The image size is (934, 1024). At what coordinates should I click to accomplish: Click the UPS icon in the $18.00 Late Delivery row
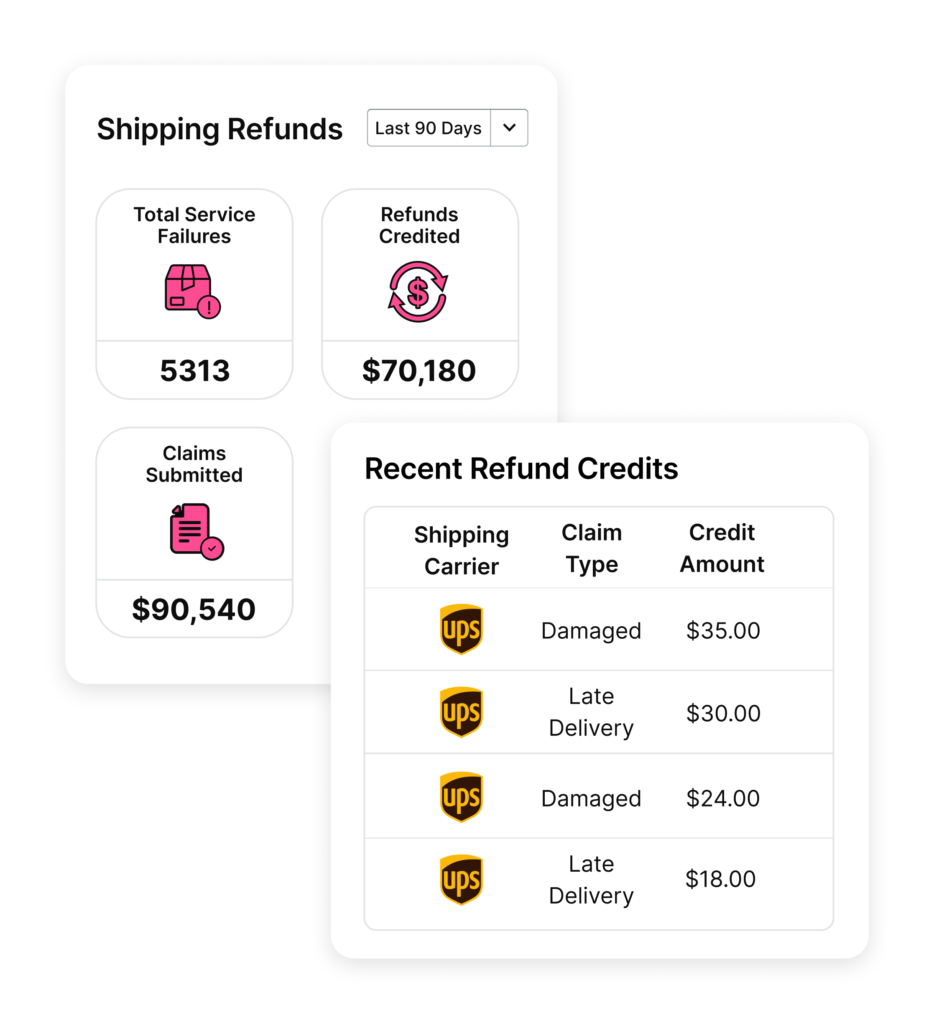461,880
